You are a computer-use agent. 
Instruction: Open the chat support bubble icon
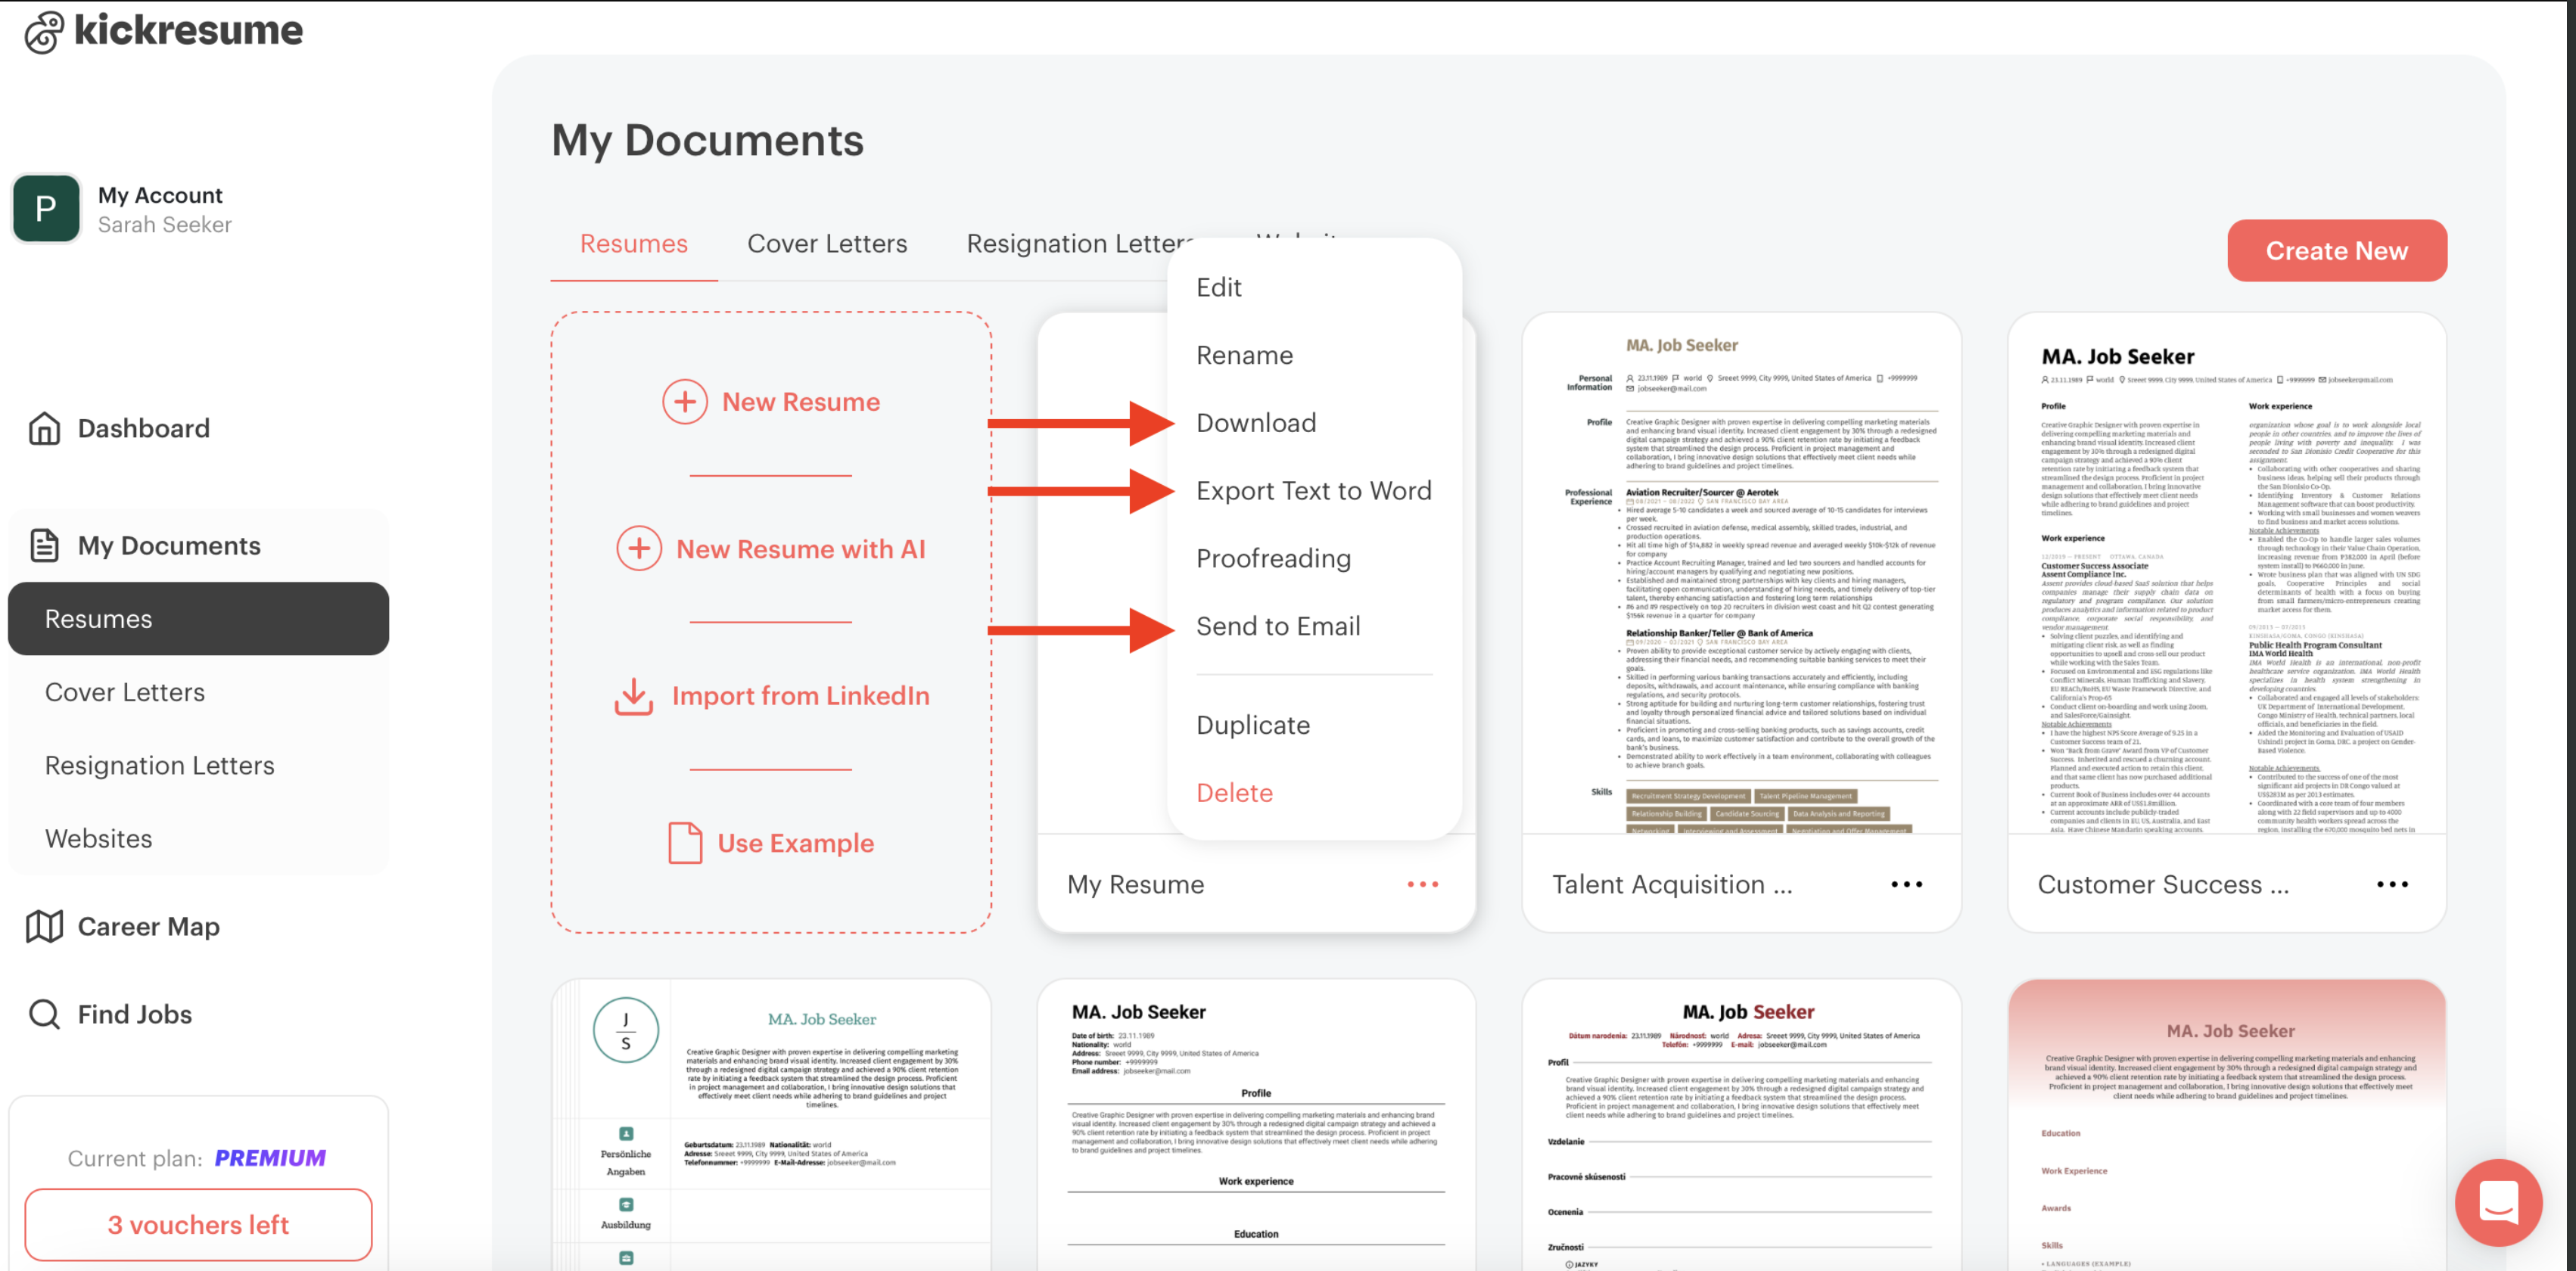pyautogui.click(x=2497, y=1202)
